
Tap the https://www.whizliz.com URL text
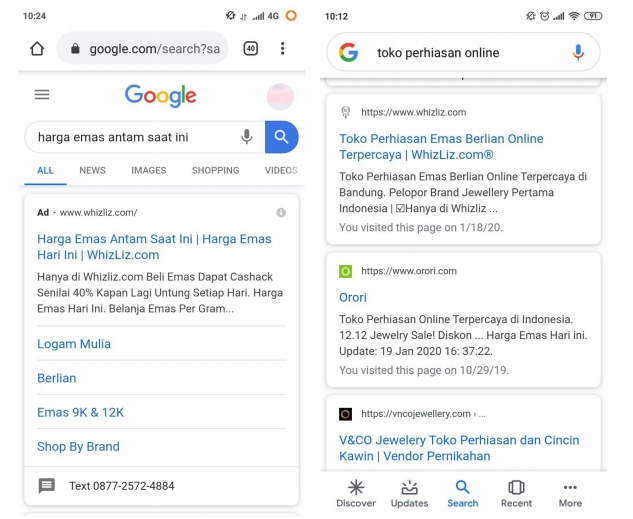tap(413, 112)
